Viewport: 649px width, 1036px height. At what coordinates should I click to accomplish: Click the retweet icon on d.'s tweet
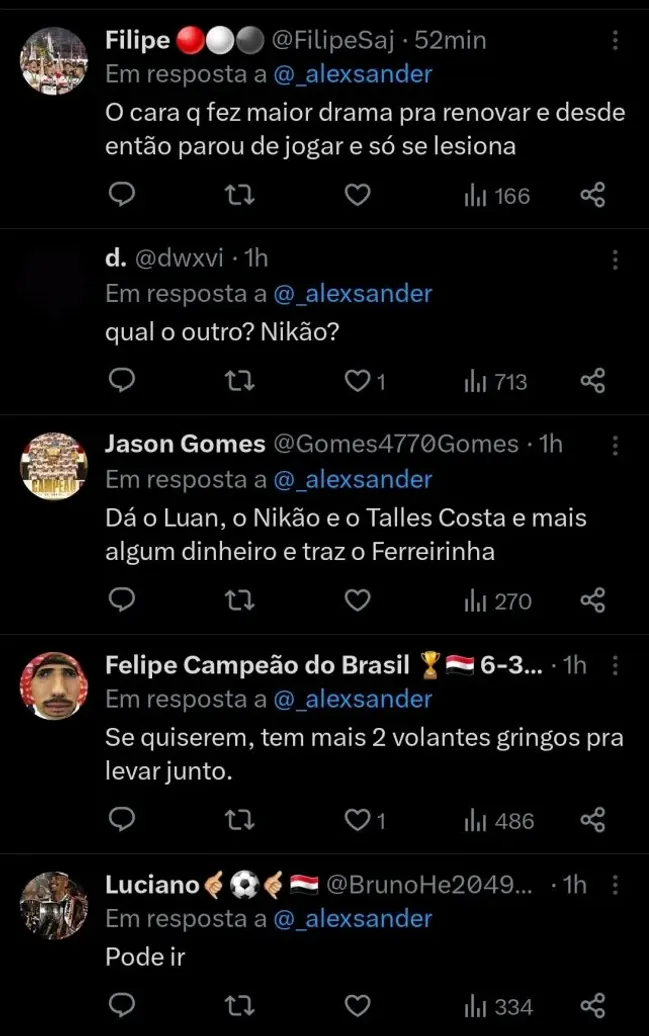[238, 380]
